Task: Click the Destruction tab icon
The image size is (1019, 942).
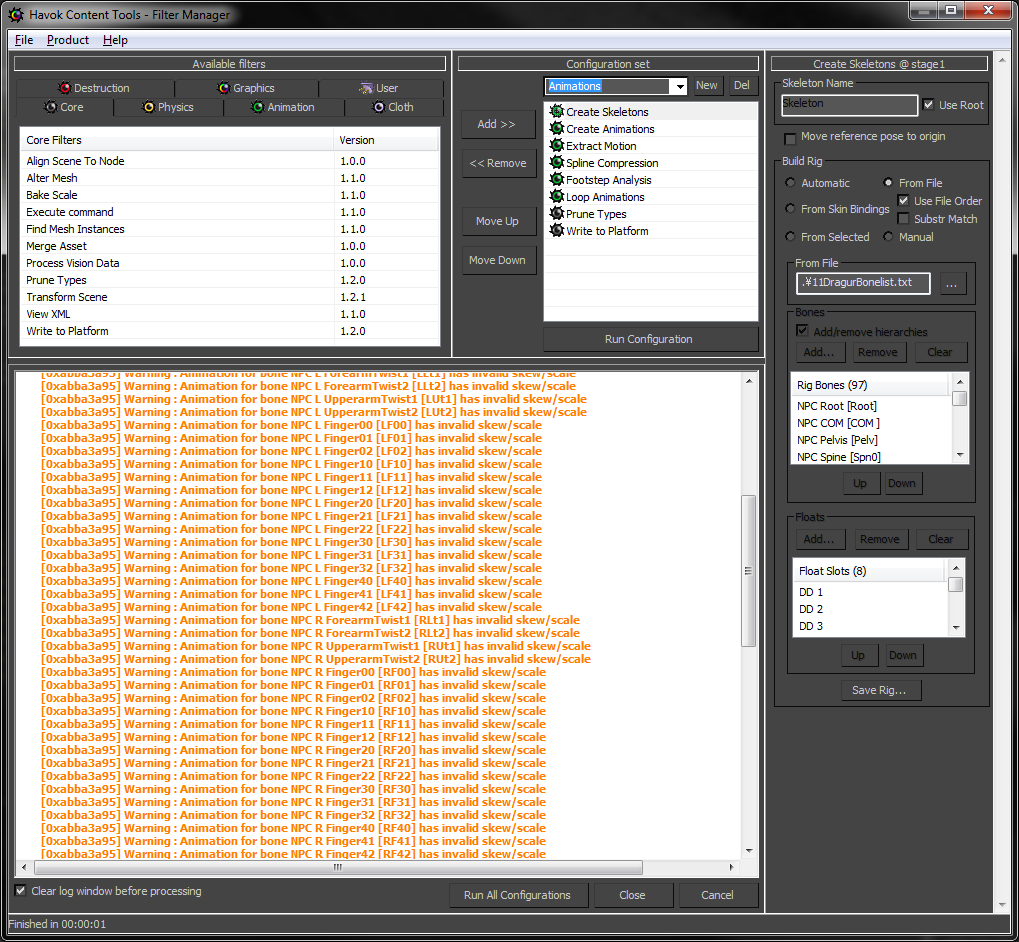Action: 64,88
